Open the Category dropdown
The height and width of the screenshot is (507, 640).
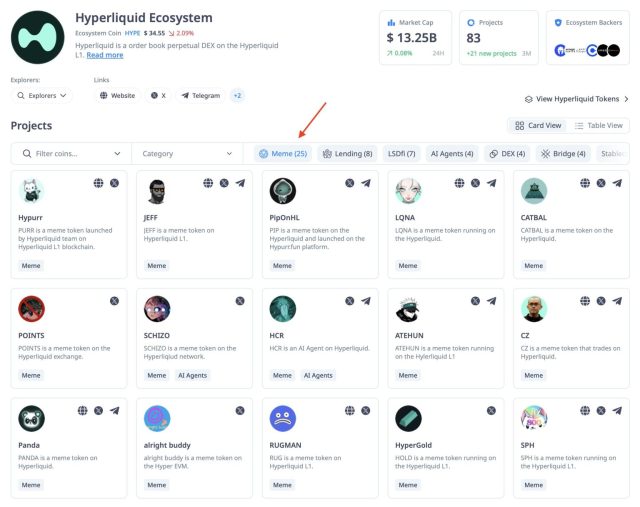tap(187, 153)
